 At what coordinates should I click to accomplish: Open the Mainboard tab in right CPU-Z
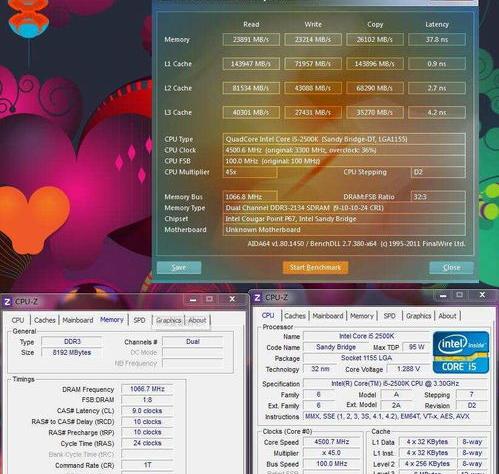pos(328,316)
